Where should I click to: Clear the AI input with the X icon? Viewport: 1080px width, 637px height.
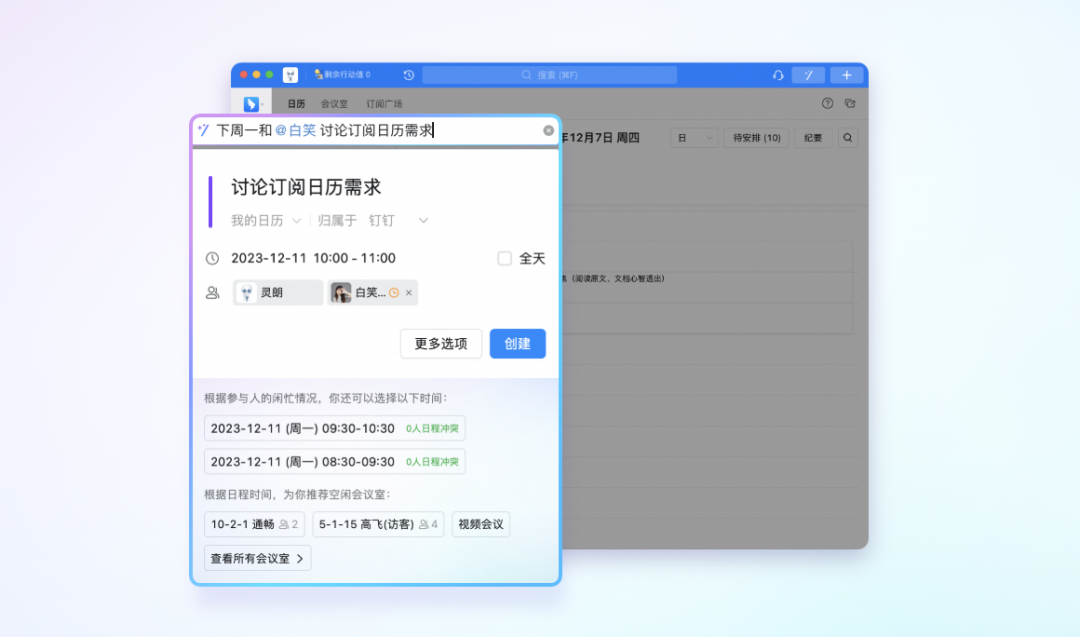[548, 130]
